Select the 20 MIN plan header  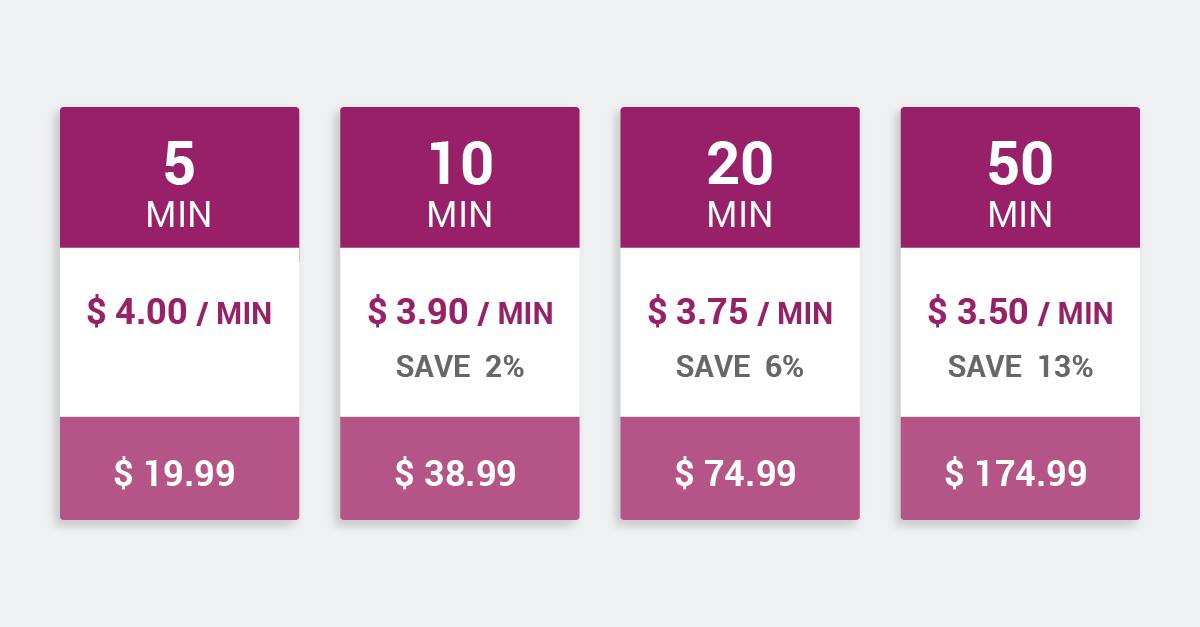coord(739,177)
